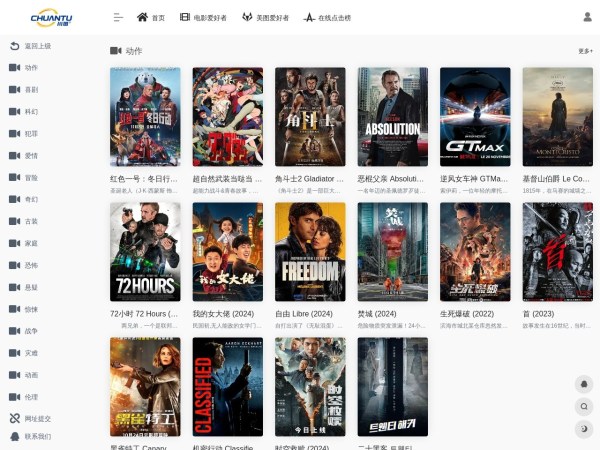Toggle dark mode with the moon icon
This screenshot has width=600, height=450.
[585, 428]
